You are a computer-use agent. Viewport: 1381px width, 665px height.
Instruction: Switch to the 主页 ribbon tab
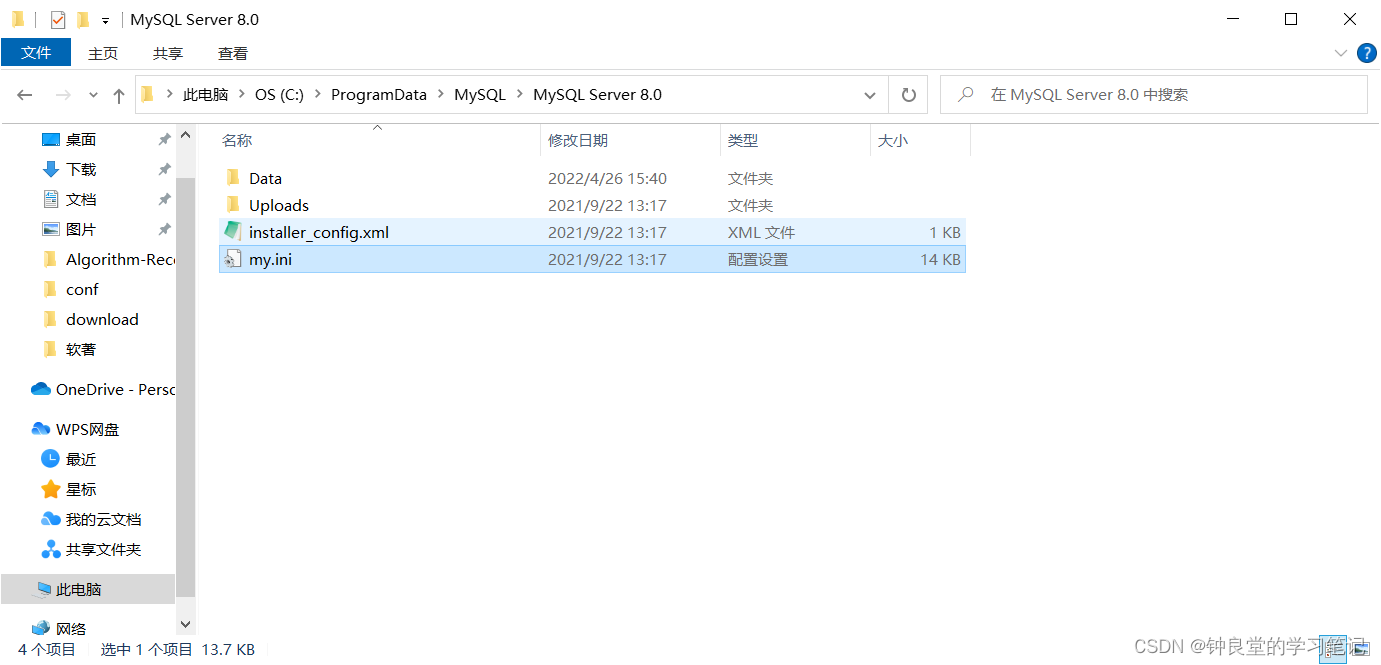coord(103,53)
